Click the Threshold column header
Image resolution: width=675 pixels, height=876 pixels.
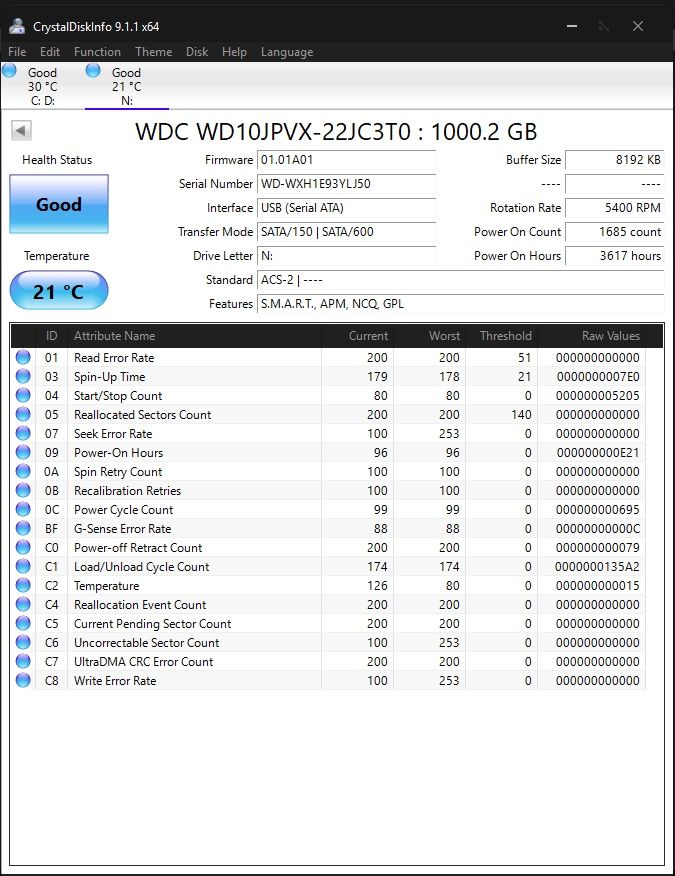(502, 336)
